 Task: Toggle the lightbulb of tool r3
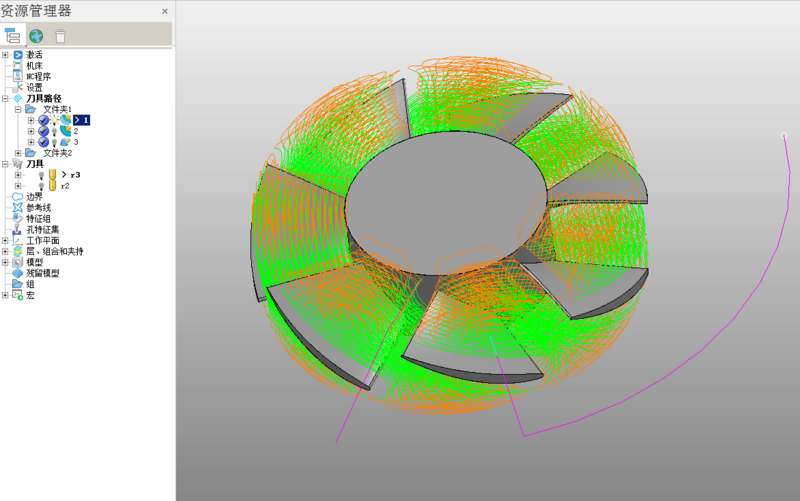coord(42,175)
